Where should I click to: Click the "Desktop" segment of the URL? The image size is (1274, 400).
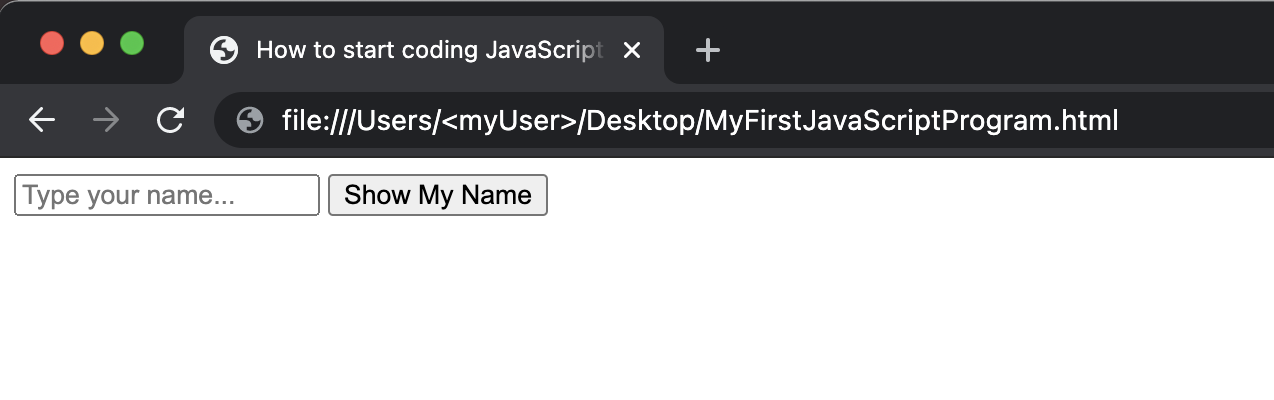[640, 121]
